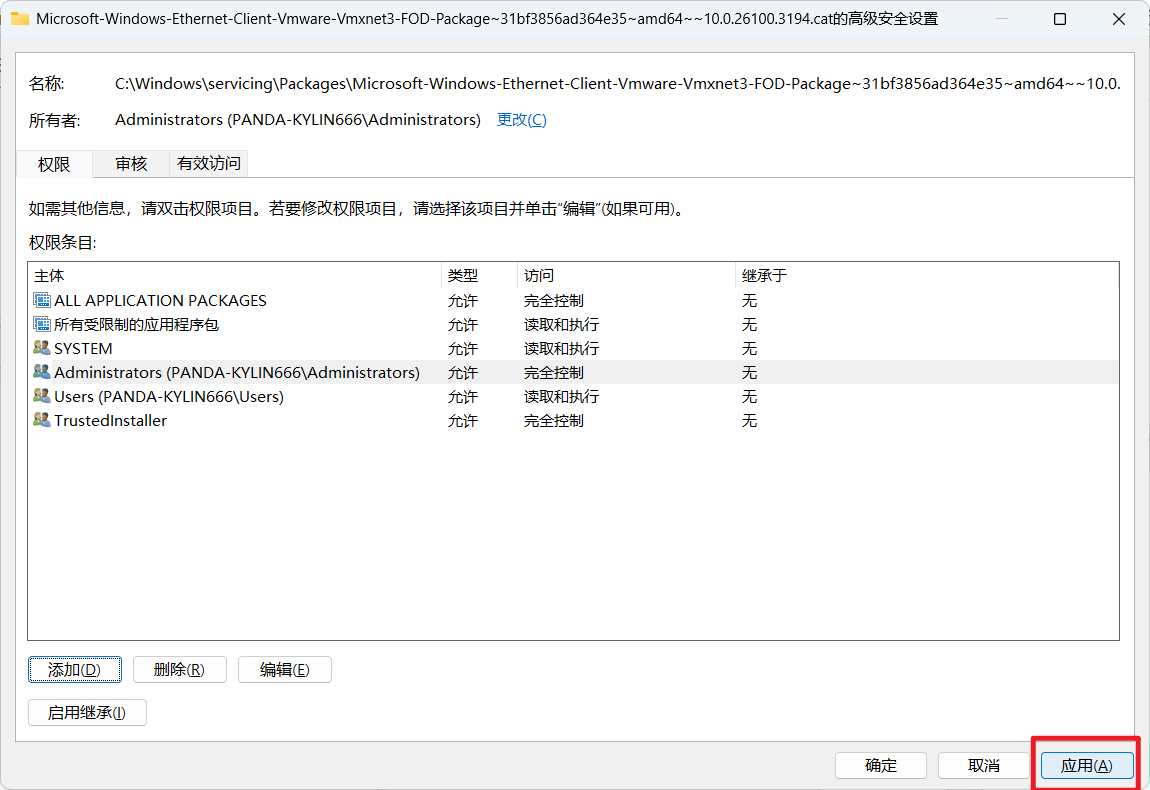Viewport: 1150px width, 790px height.
Task: Confirm with the 确定 button
Action: pos(881,766)
